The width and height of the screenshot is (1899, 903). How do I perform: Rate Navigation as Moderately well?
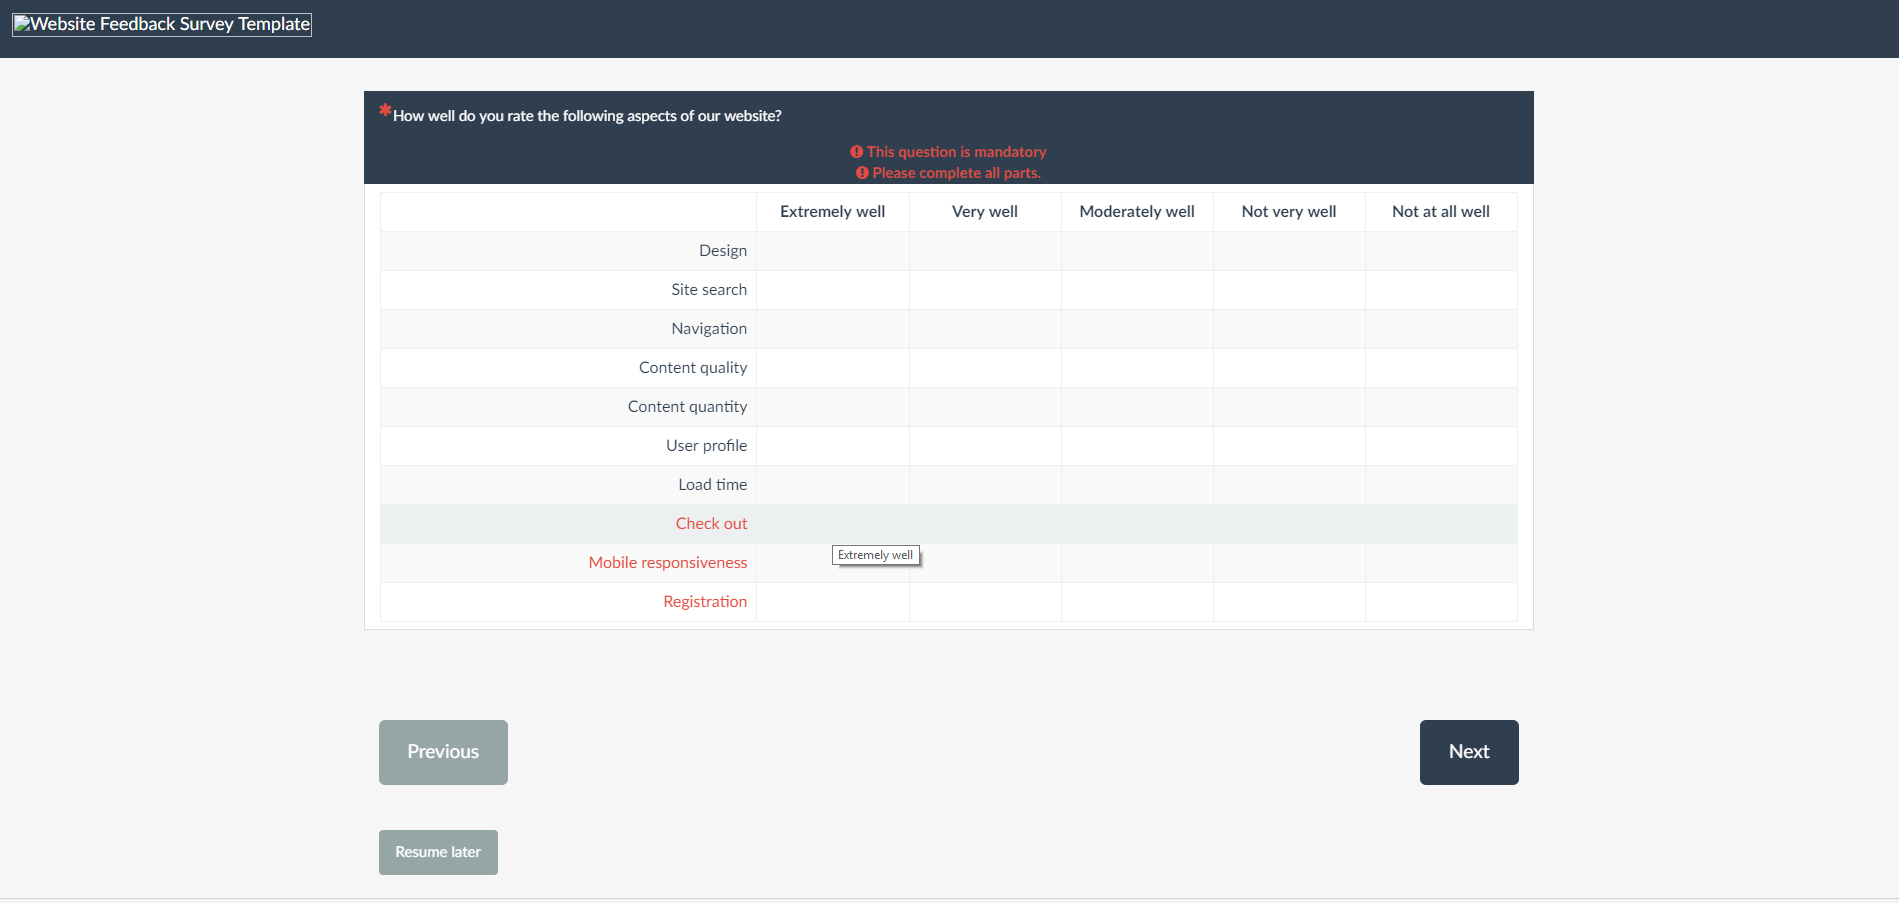coord(1137,329)
